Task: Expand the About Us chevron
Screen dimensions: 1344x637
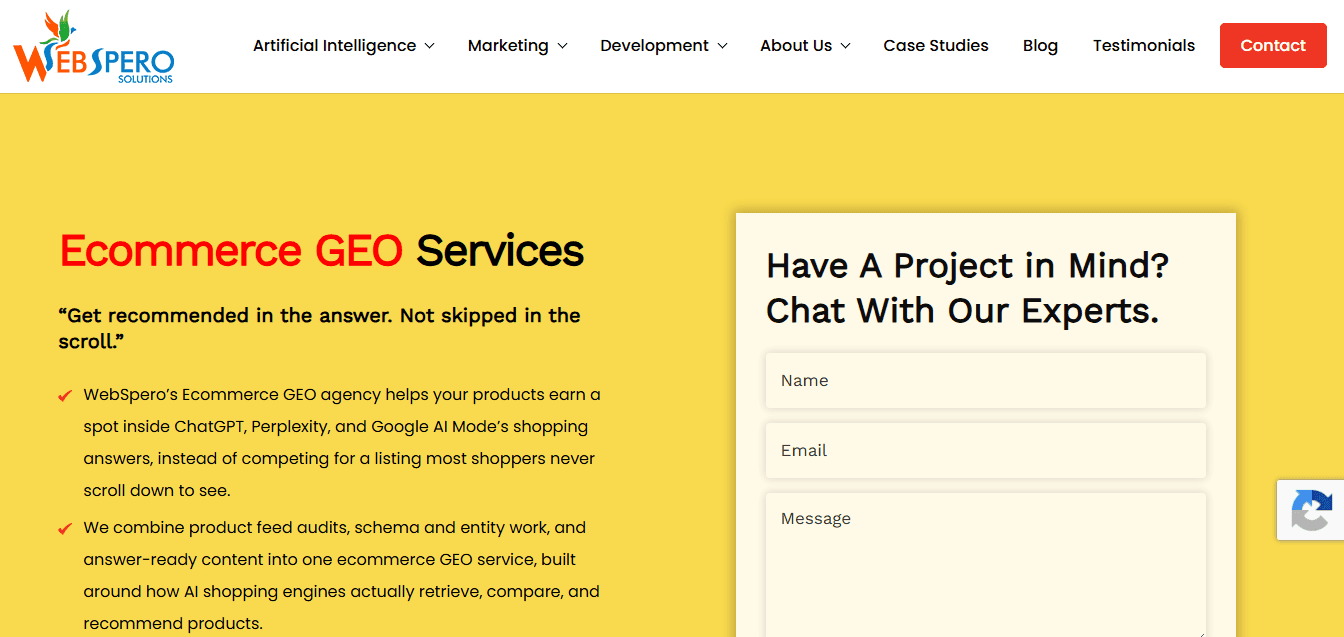Action: [845, 46]
